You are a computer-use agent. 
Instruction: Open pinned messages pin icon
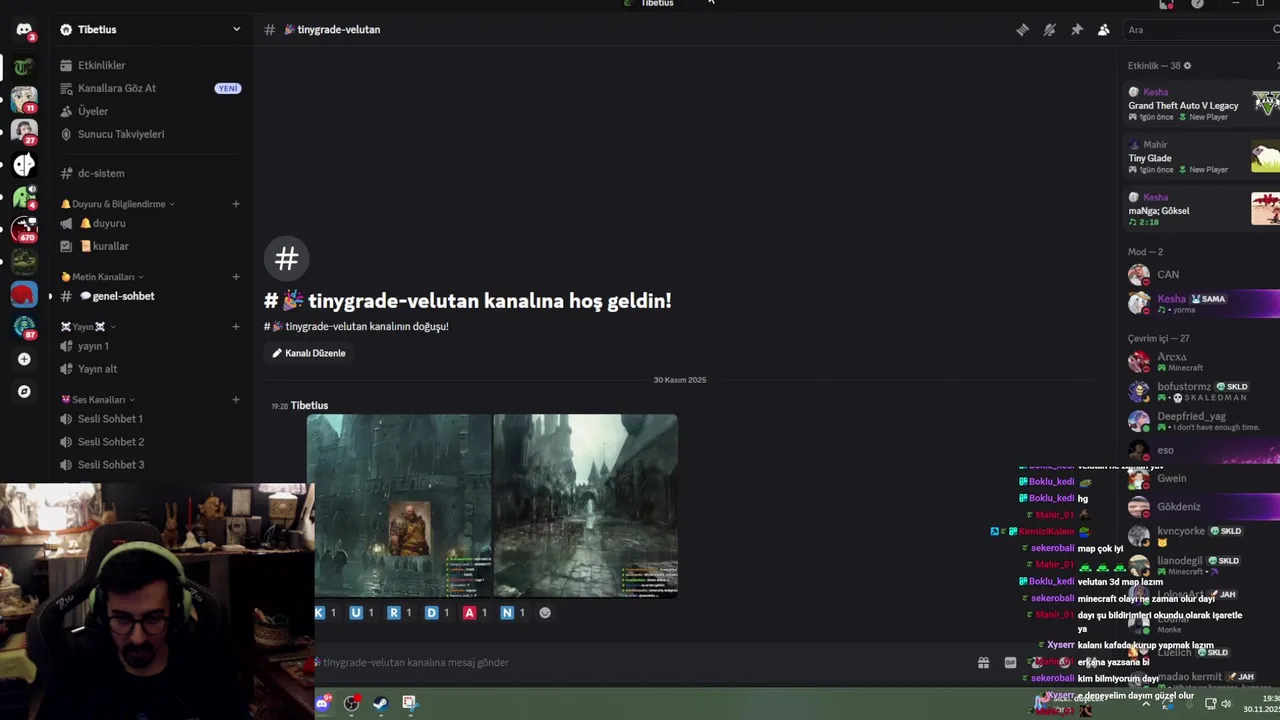[1076, 30]
